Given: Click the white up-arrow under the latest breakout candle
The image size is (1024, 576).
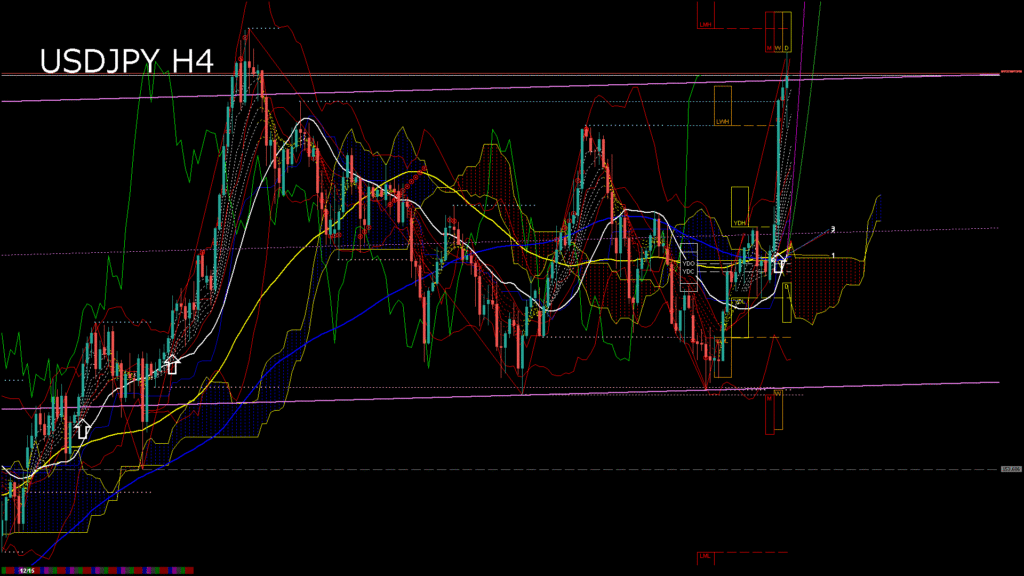Looking at the screenshot, I should pyautogui.click(x=778, y=264).
